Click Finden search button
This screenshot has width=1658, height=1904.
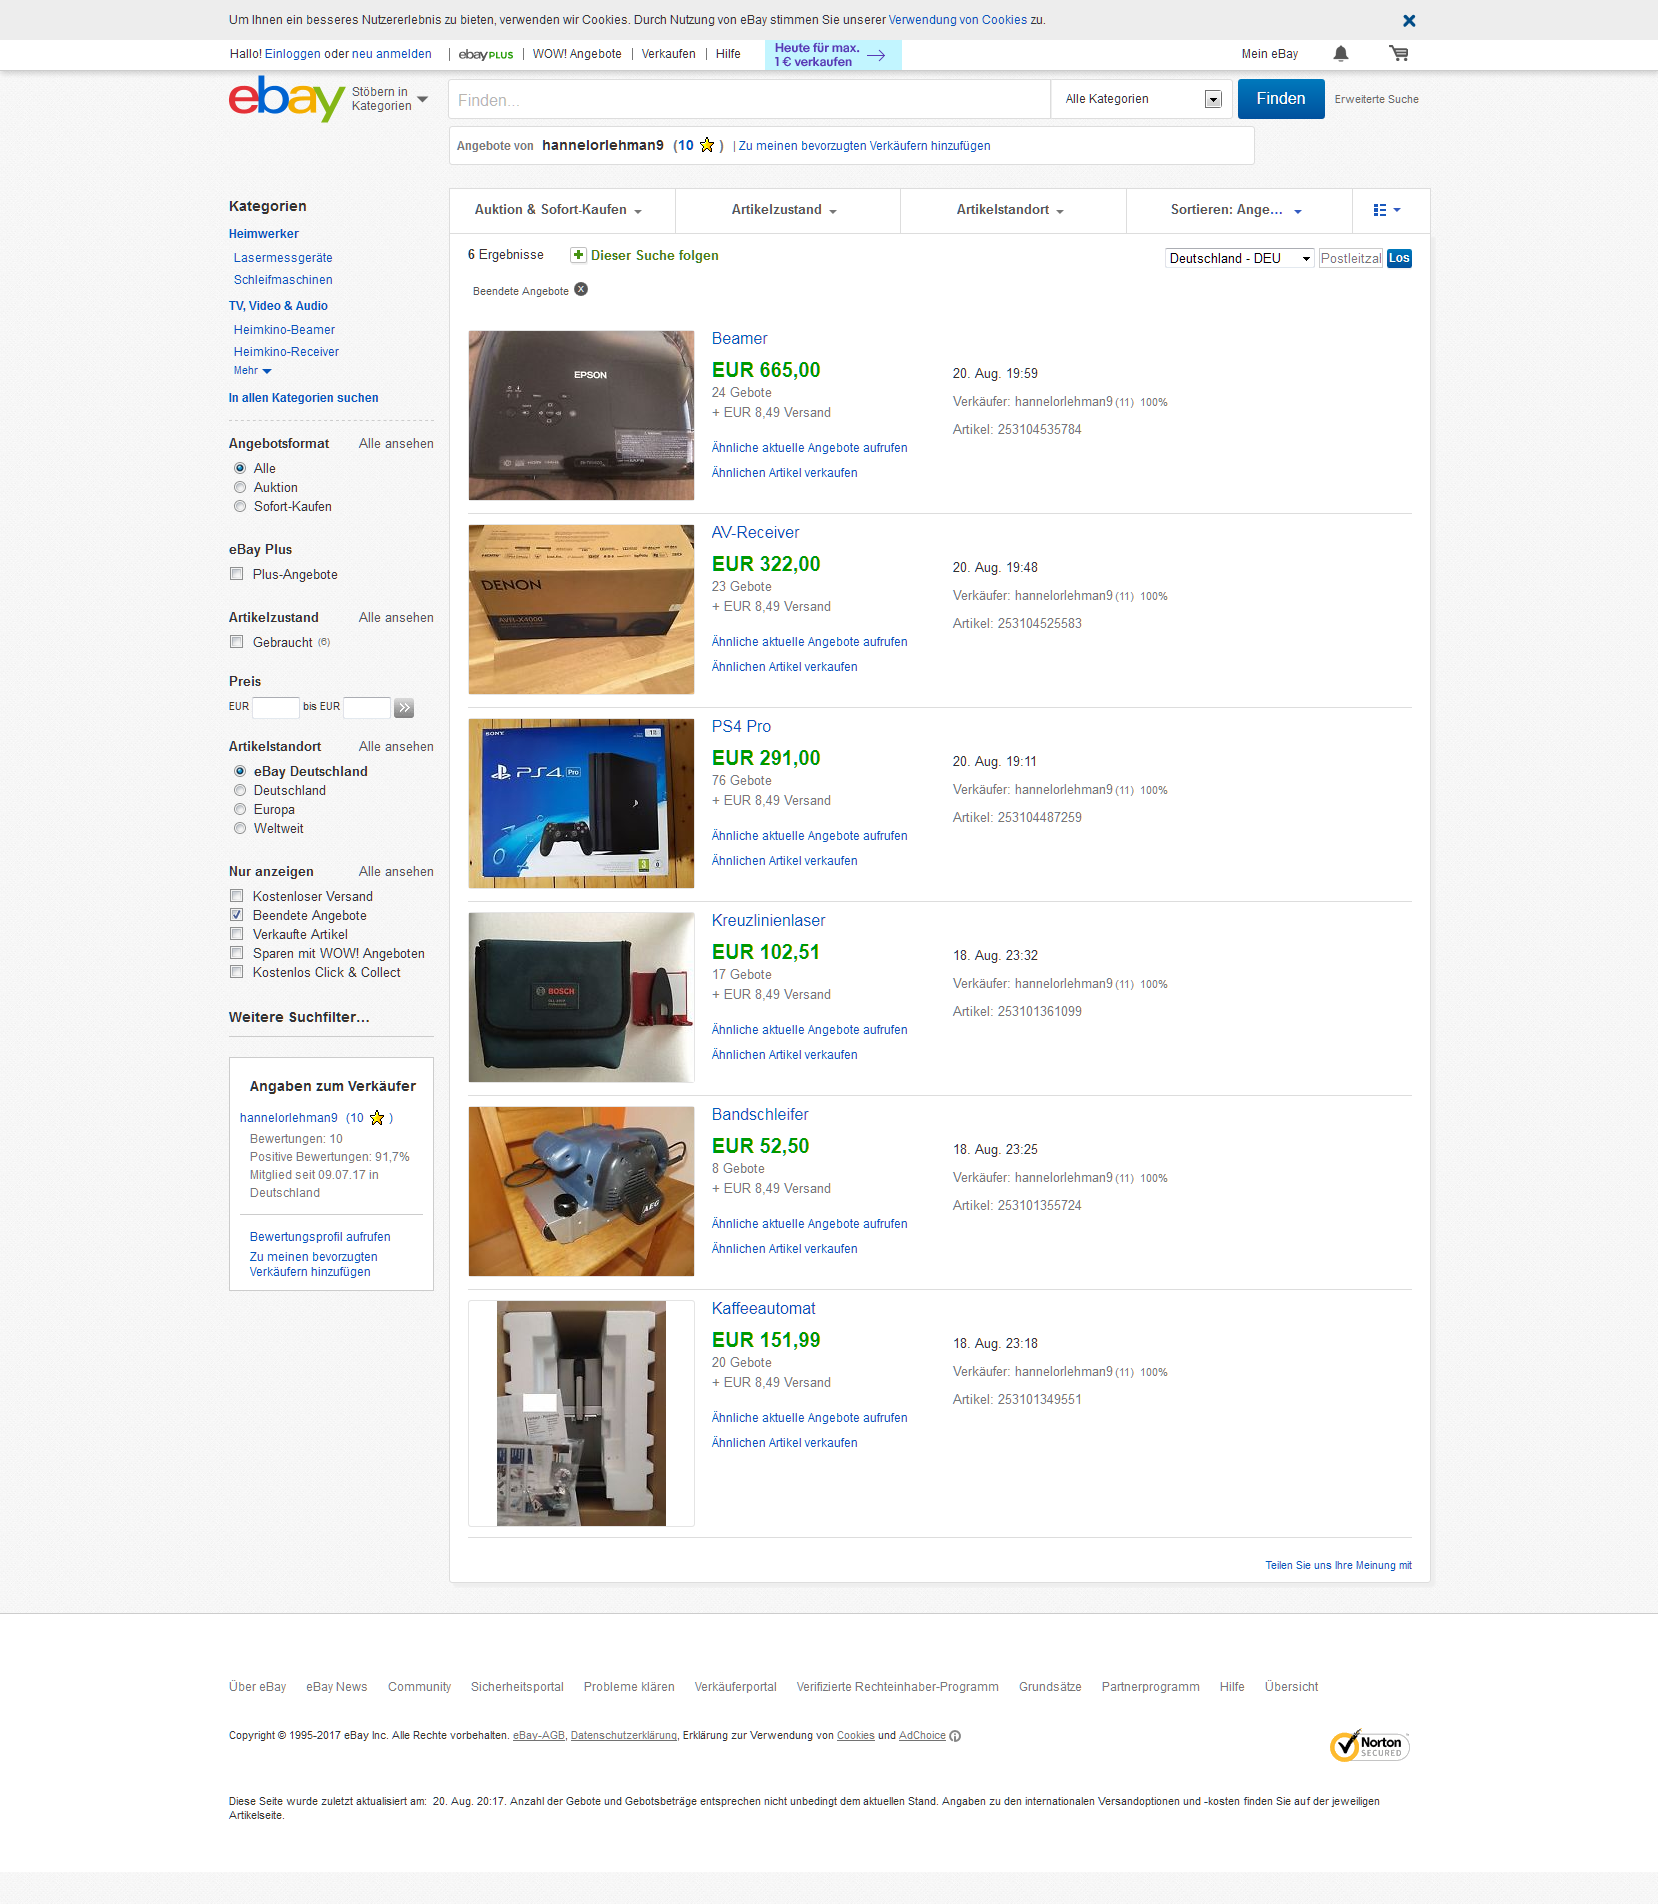point(1281,99)
